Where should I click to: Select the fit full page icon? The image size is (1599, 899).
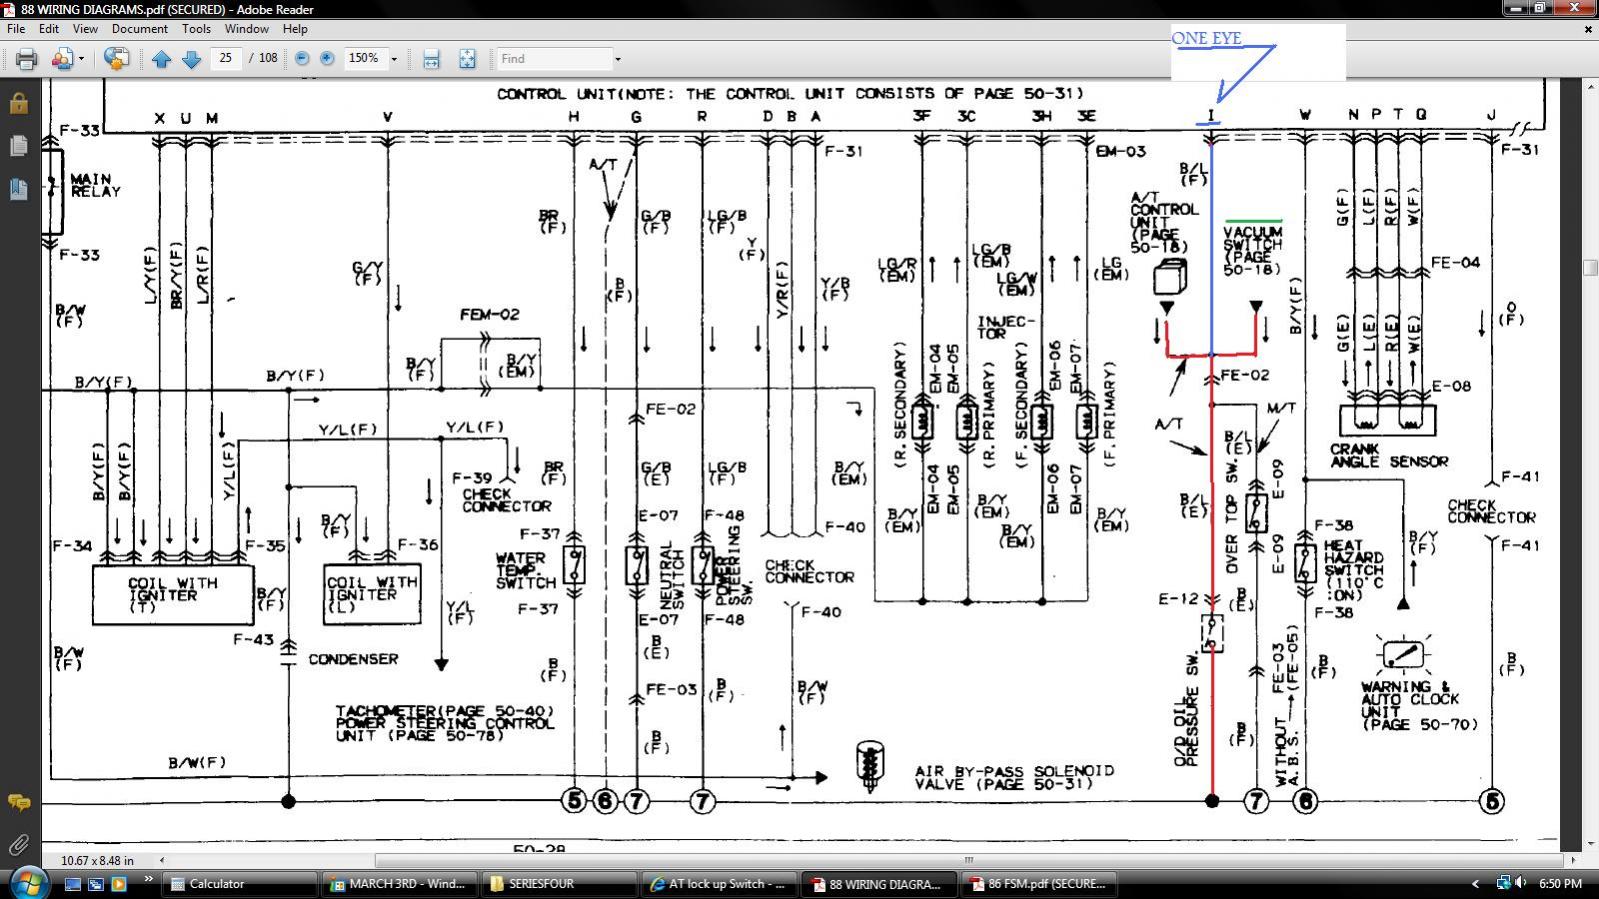(x=467, y=59)
